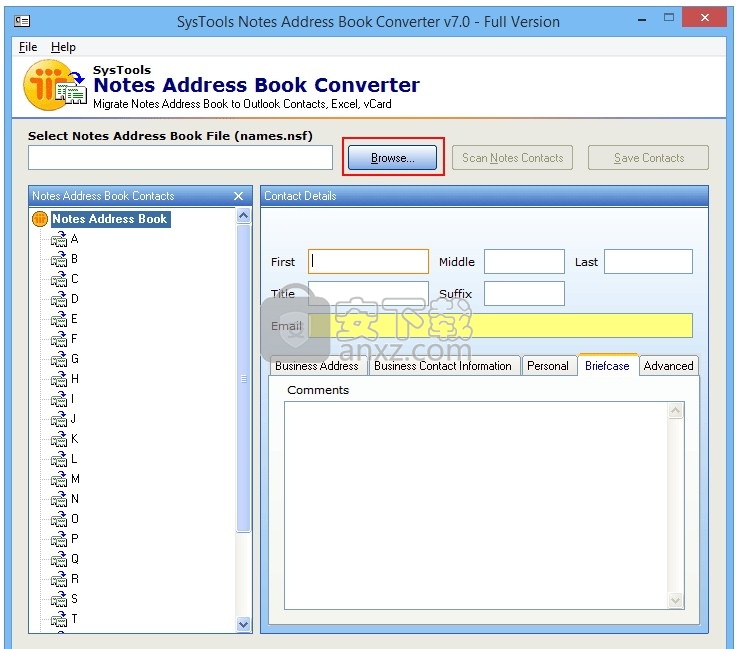This screenshot has height=649, width=736.
Task: Select letter Q in the contacts tree
Action: coord(75,559)
